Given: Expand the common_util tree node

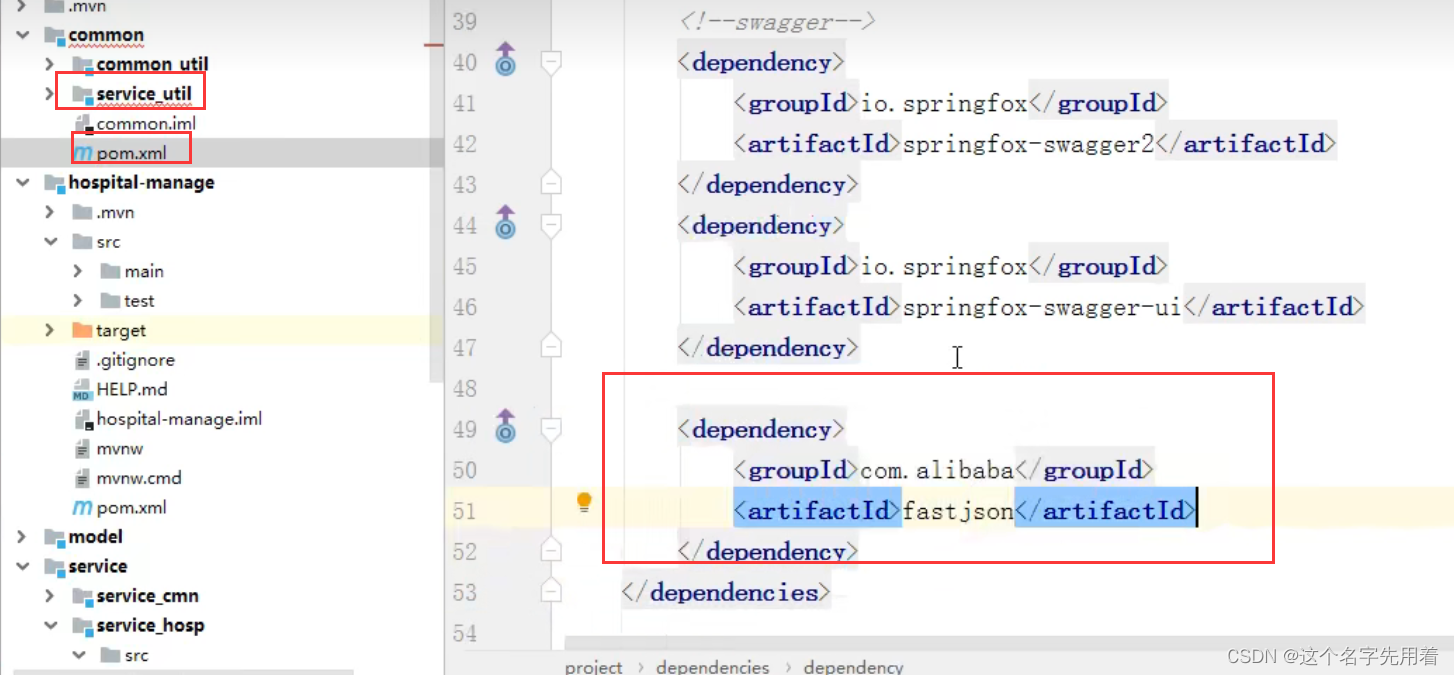Looking at the screenshot, I should coord(50,65).
